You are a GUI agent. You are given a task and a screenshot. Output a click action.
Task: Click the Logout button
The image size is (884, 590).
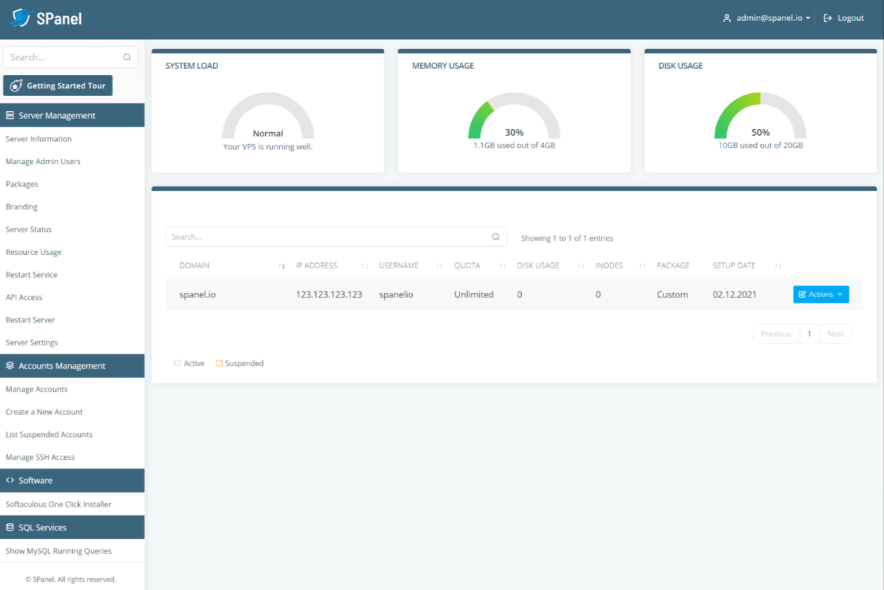843,17
